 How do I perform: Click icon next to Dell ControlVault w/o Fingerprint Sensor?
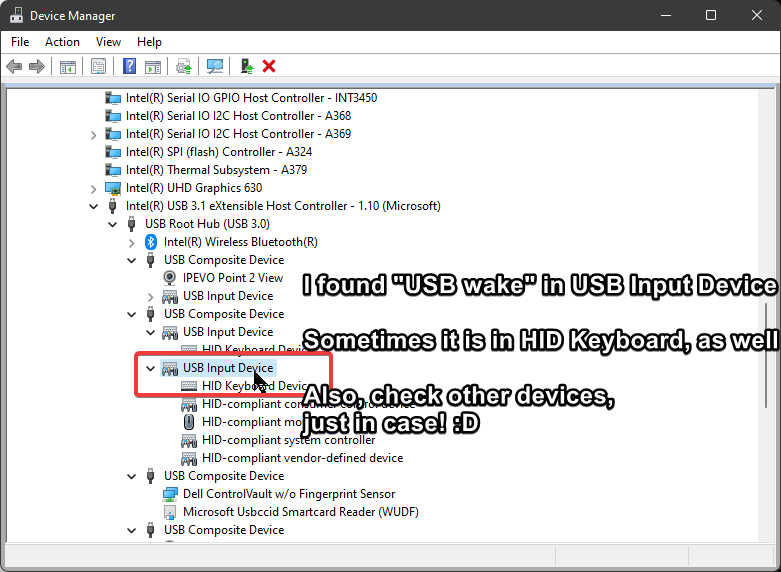click(170, 494)
